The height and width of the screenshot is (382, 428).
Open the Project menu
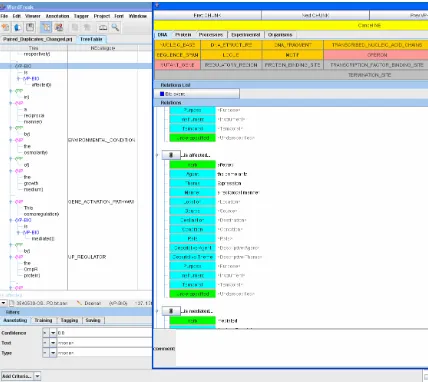tap(102, 16)
